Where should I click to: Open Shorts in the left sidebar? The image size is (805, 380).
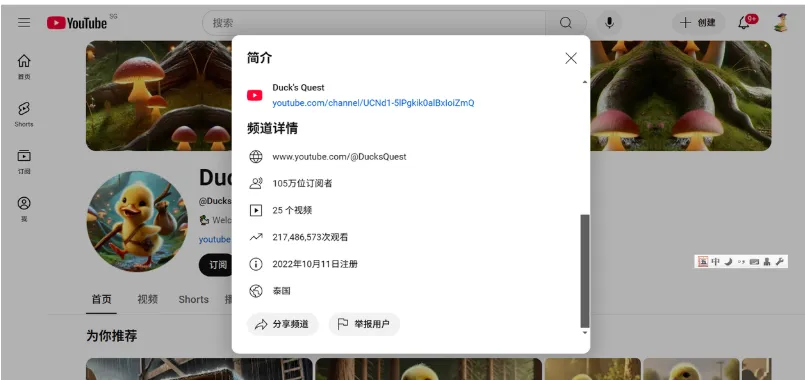[24, 114]
